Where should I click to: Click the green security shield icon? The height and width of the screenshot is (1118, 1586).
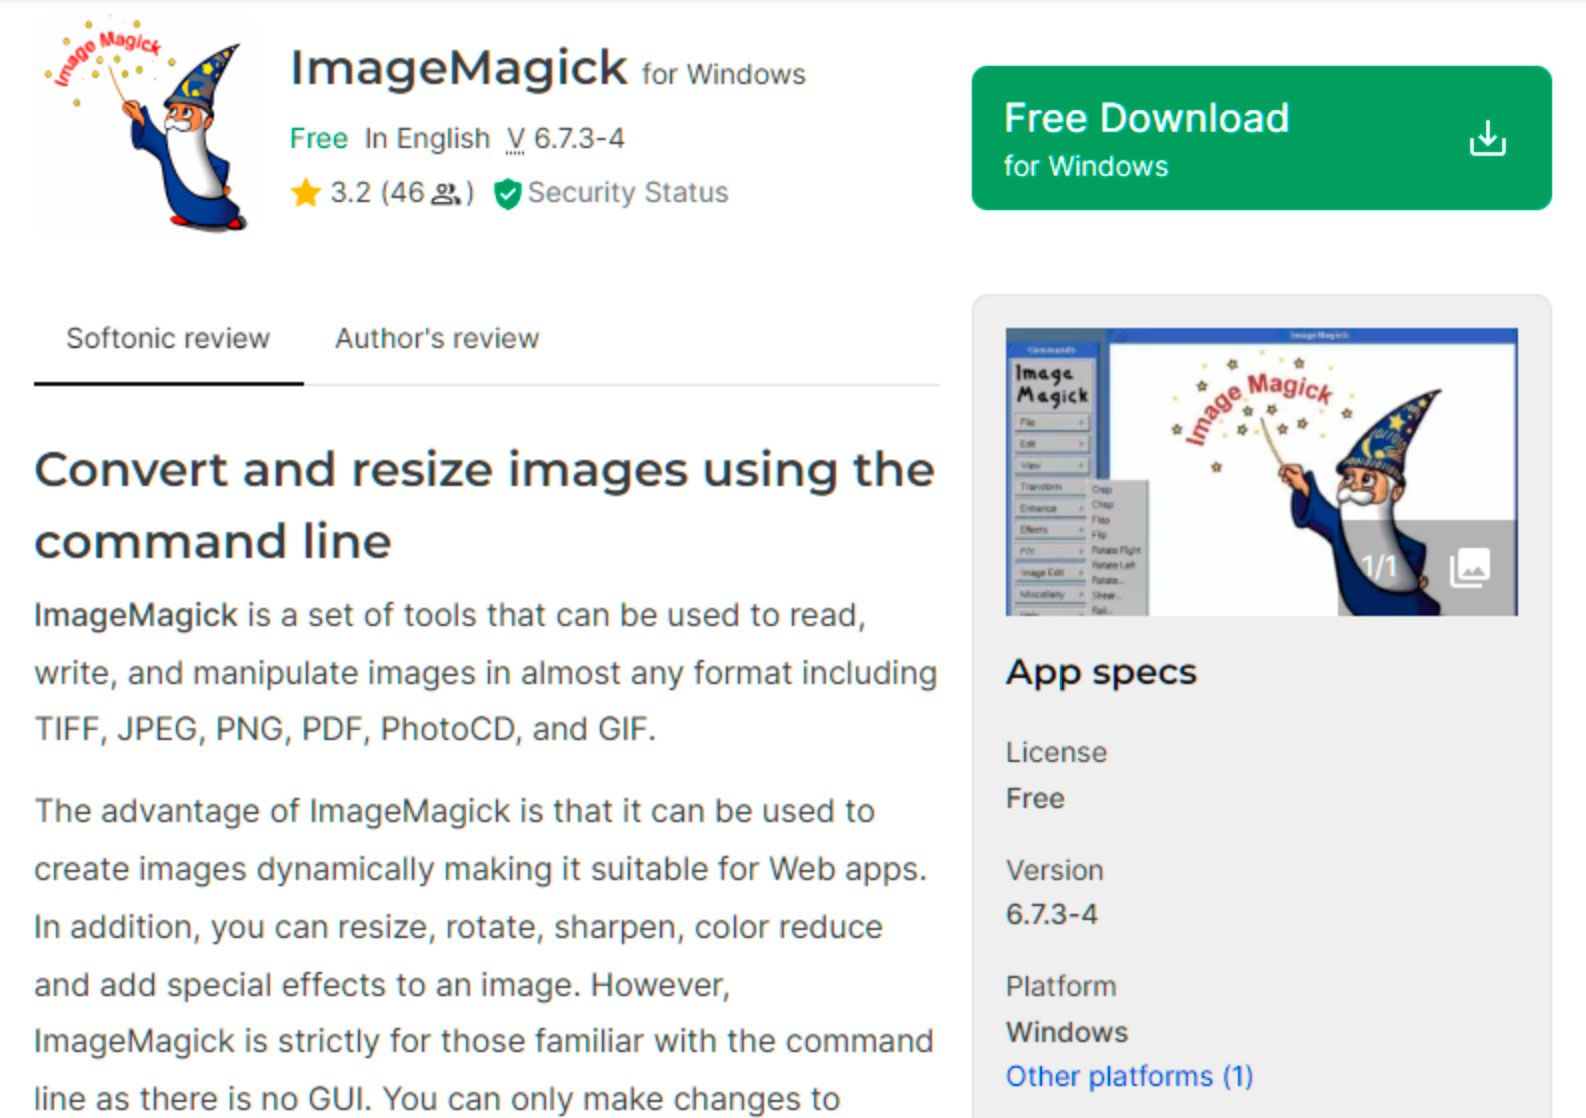[x=507, y=193]
